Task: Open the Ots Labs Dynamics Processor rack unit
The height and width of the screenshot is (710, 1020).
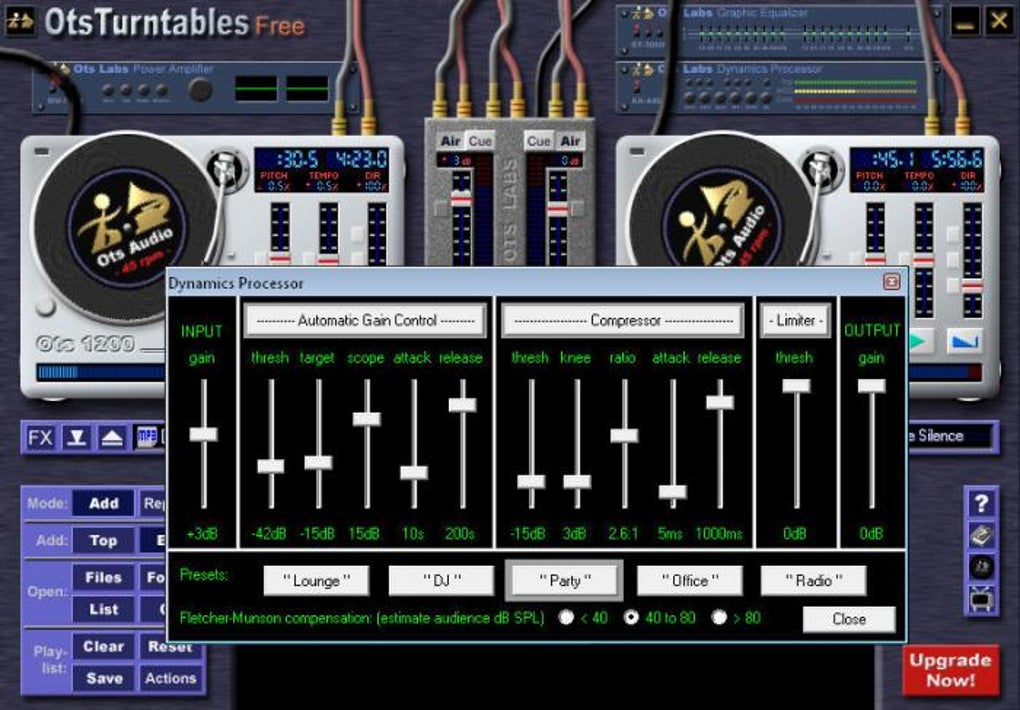Action: [x=777, y=87]
